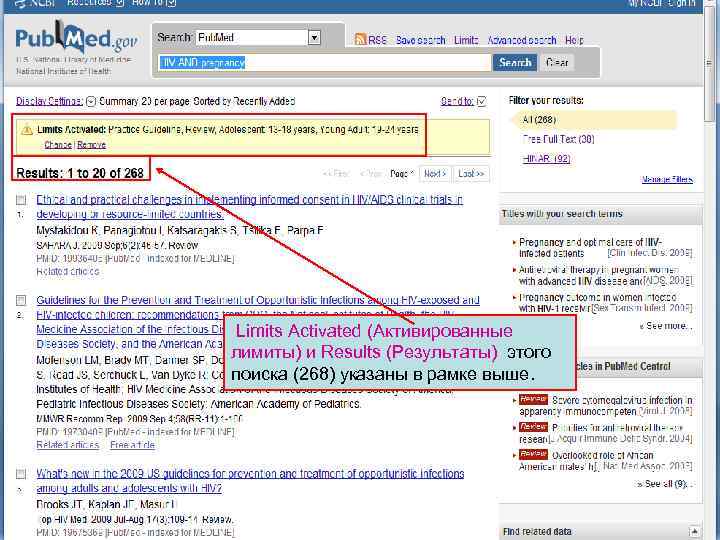Click author list Brooks JT, Kaplan JE, Masur H
The height and width of the screenshot is (540, 720).
click(x=106, y=504)
